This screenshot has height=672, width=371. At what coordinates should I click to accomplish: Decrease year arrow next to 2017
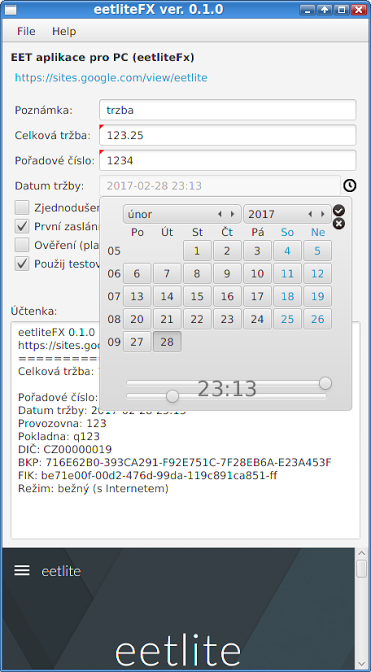pyautogui.click(x=310, y=214)
